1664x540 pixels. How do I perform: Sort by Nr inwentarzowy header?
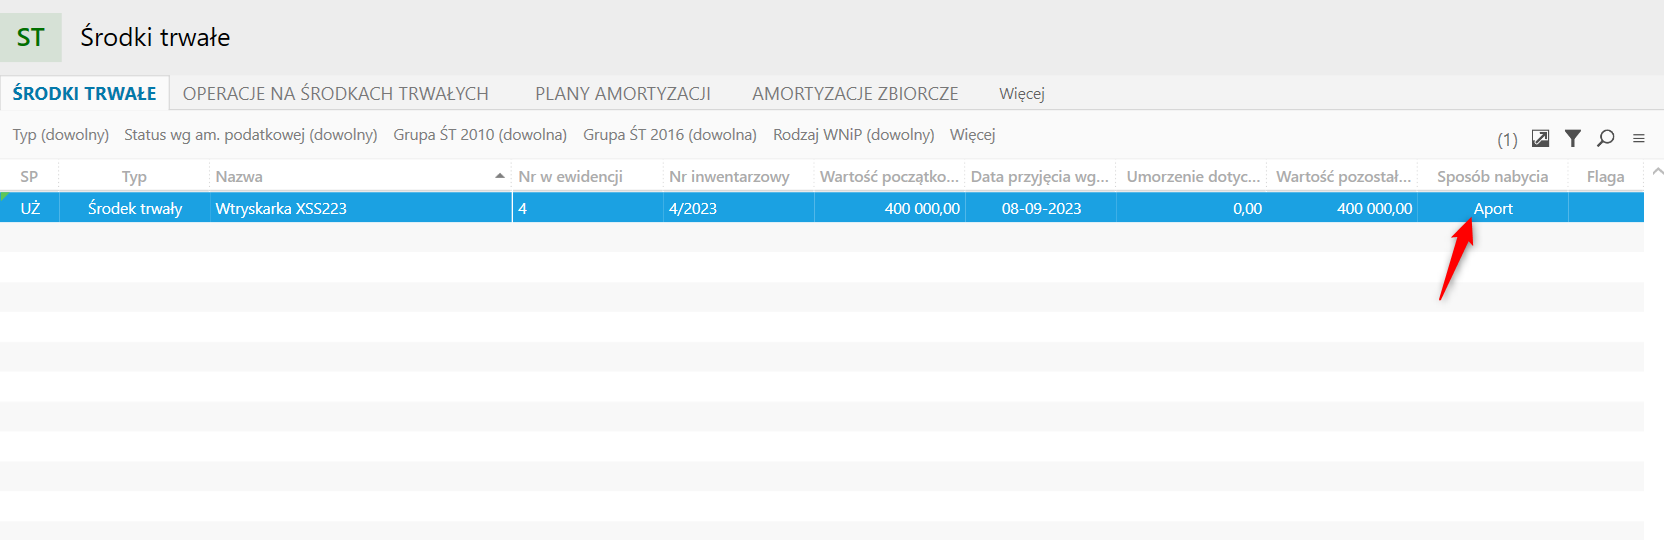coord(739,176)
